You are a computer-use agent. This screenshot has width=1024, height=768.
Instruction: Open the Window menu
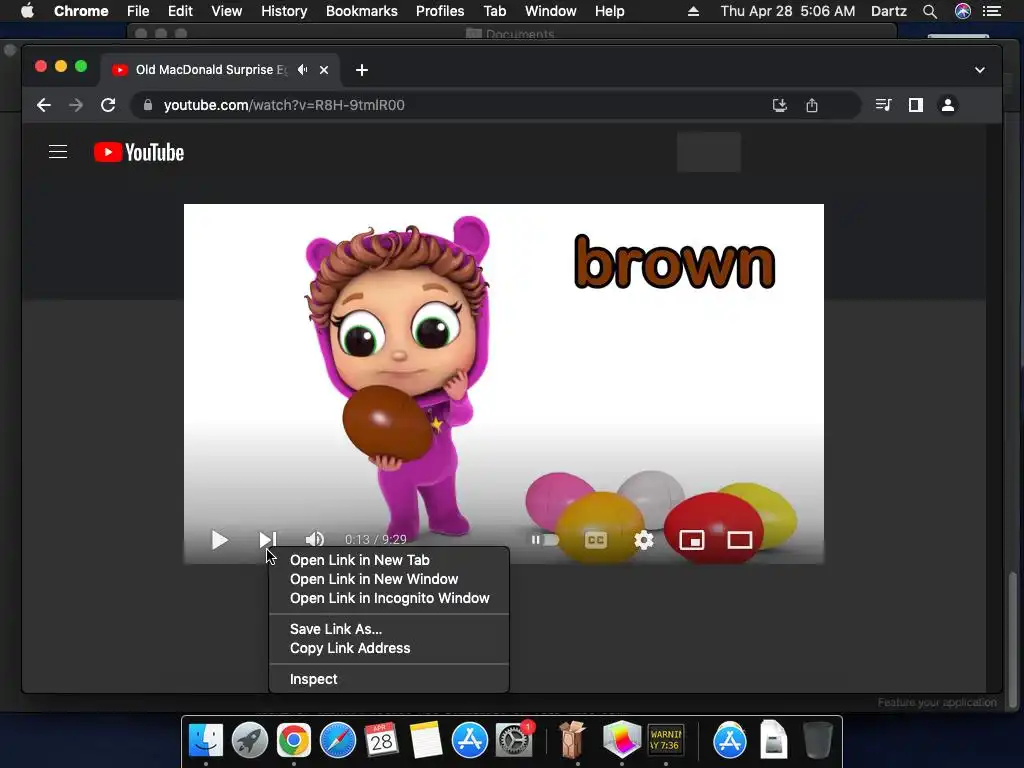[551, 11]
